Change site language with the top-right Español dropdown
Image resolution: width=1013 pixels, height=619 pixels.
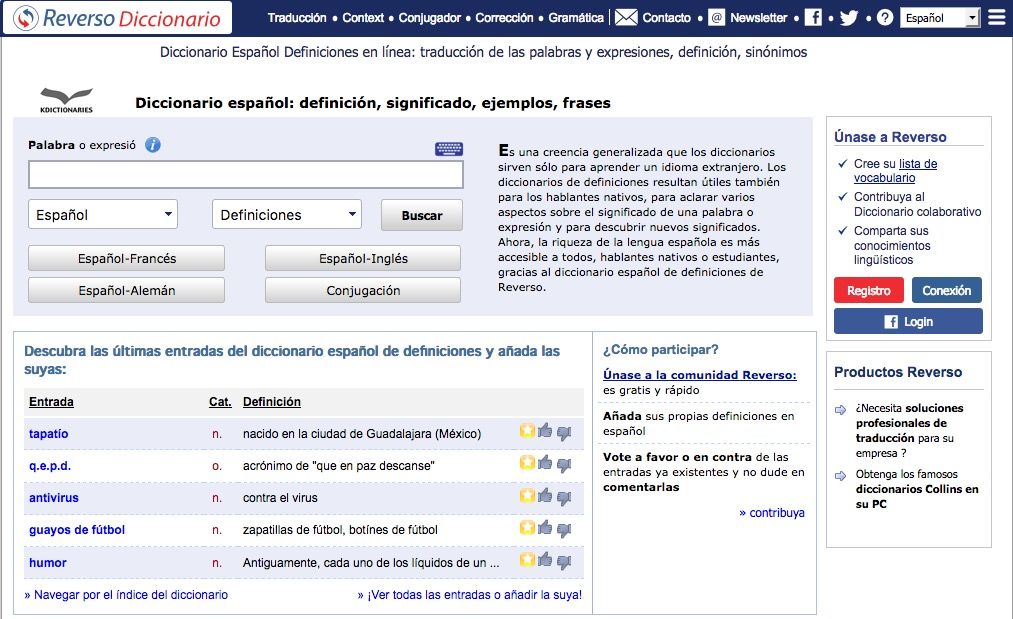tap(940, 17)
